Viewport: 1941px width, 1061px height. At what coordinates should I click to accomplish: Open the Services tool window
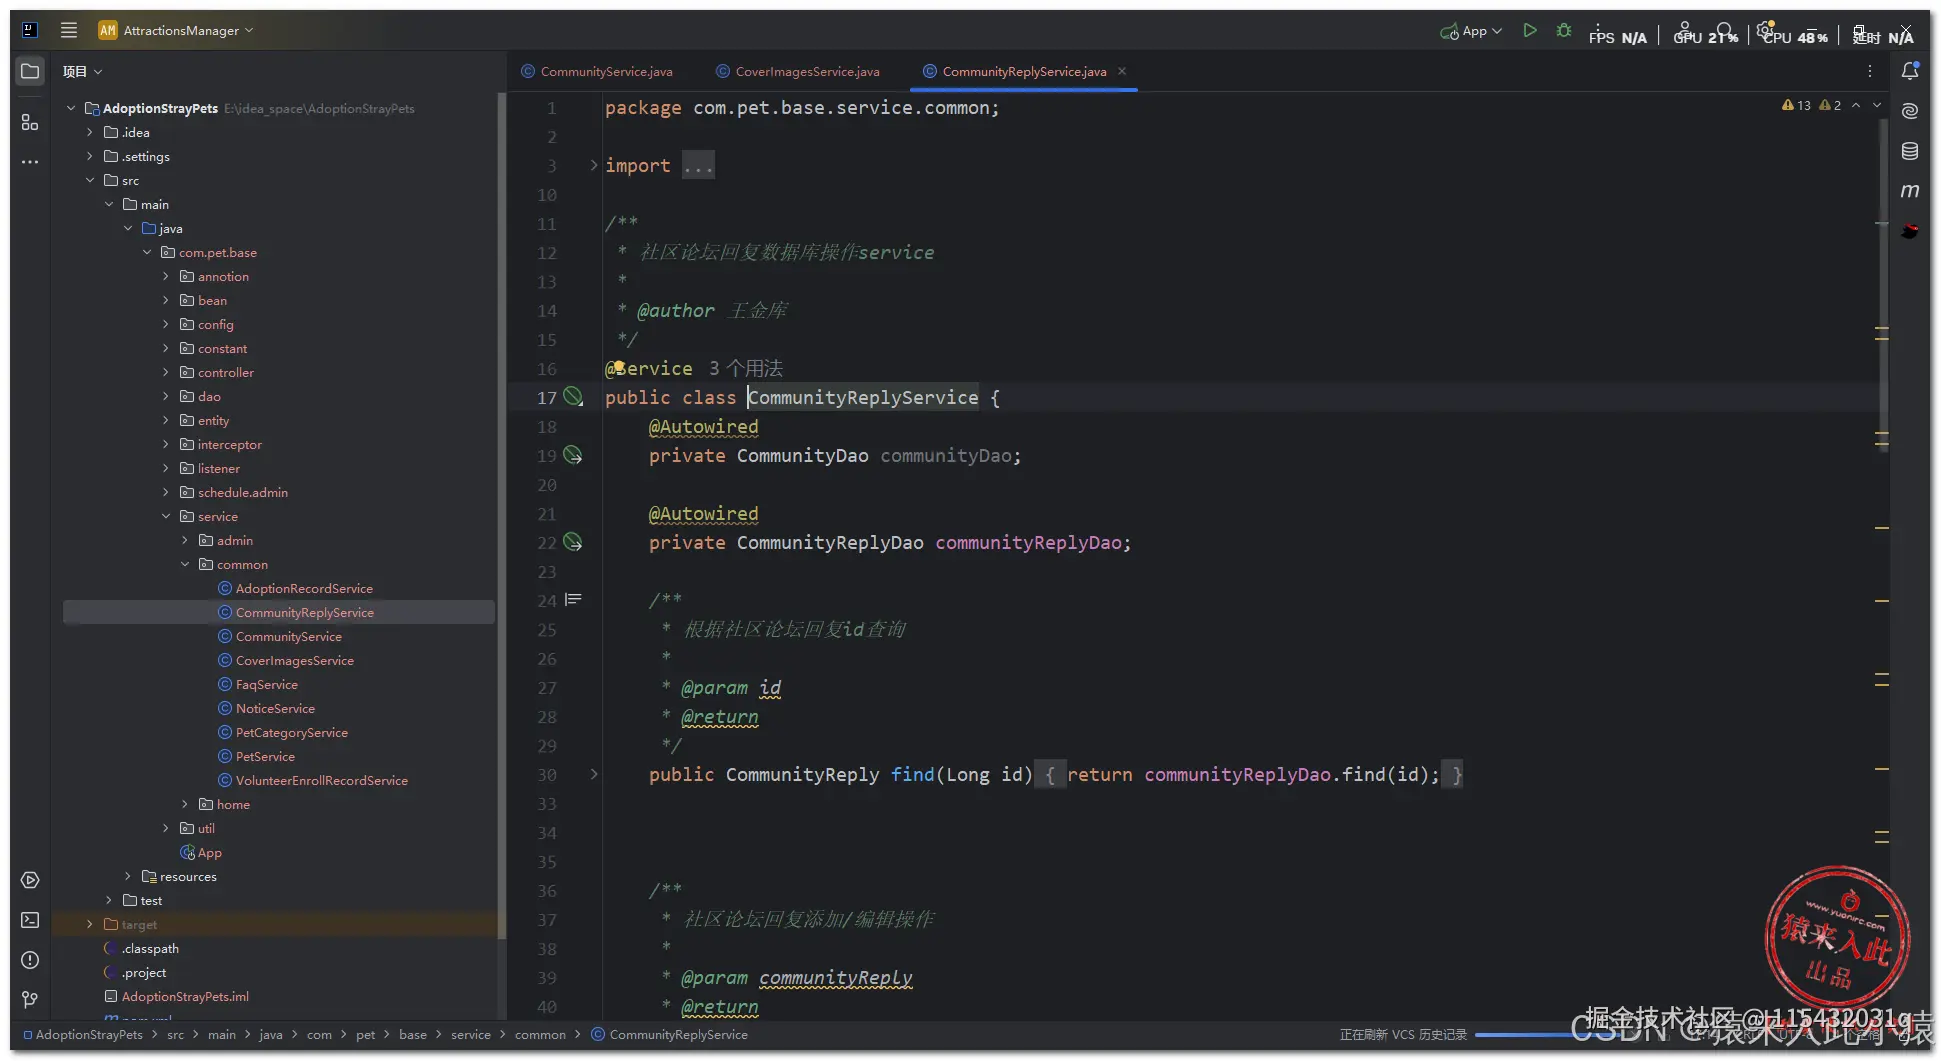coord(30,880)
